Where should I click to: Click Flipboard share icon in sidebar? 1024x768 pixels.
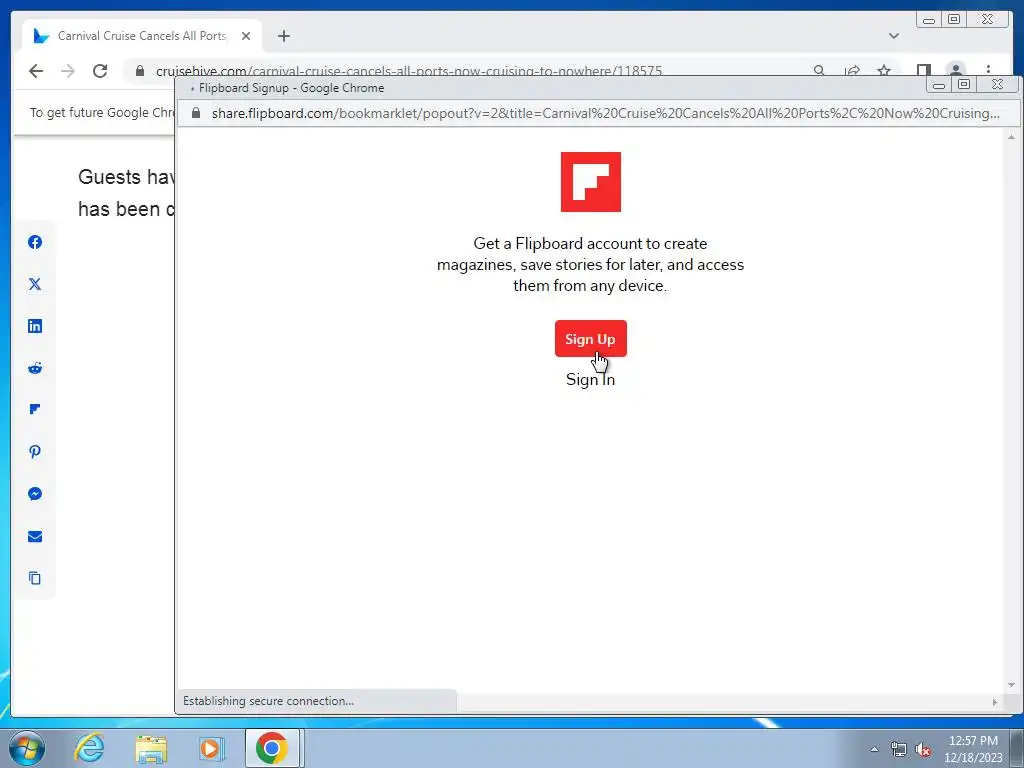[35, 409]
